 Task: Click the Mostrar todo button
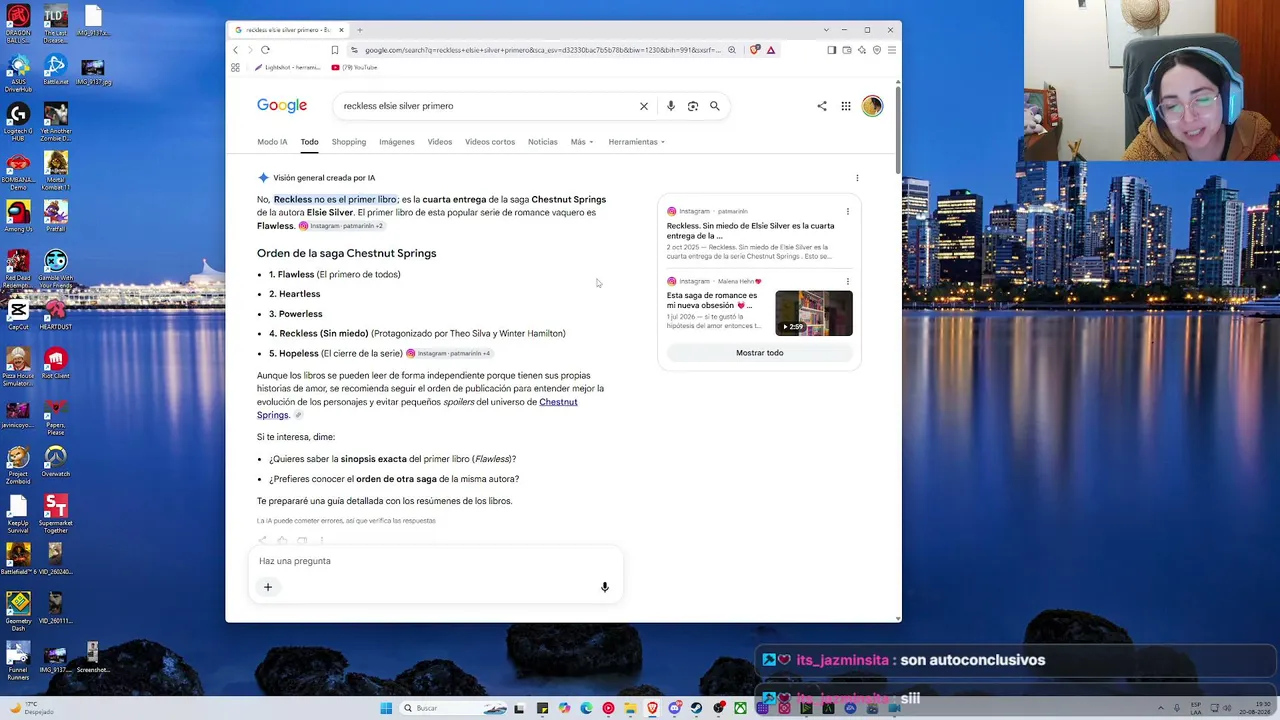point(760,353)
